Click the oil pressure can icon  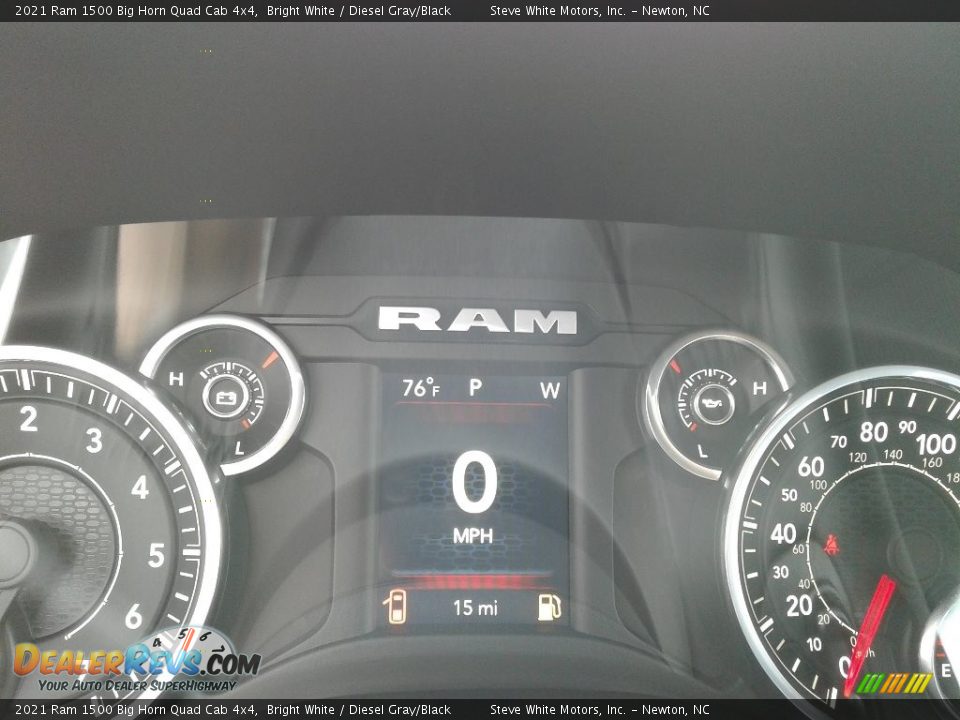(x=714, y=403)
